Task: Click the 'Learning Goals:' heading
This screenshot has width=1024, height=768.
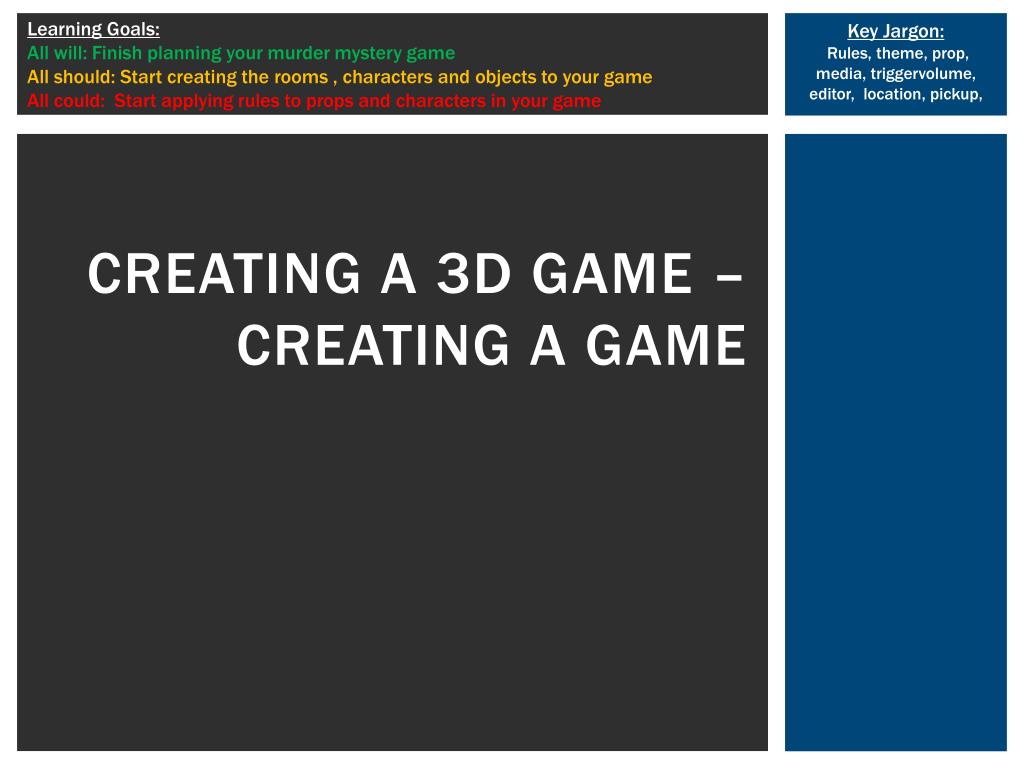Action: pos(93,29)
